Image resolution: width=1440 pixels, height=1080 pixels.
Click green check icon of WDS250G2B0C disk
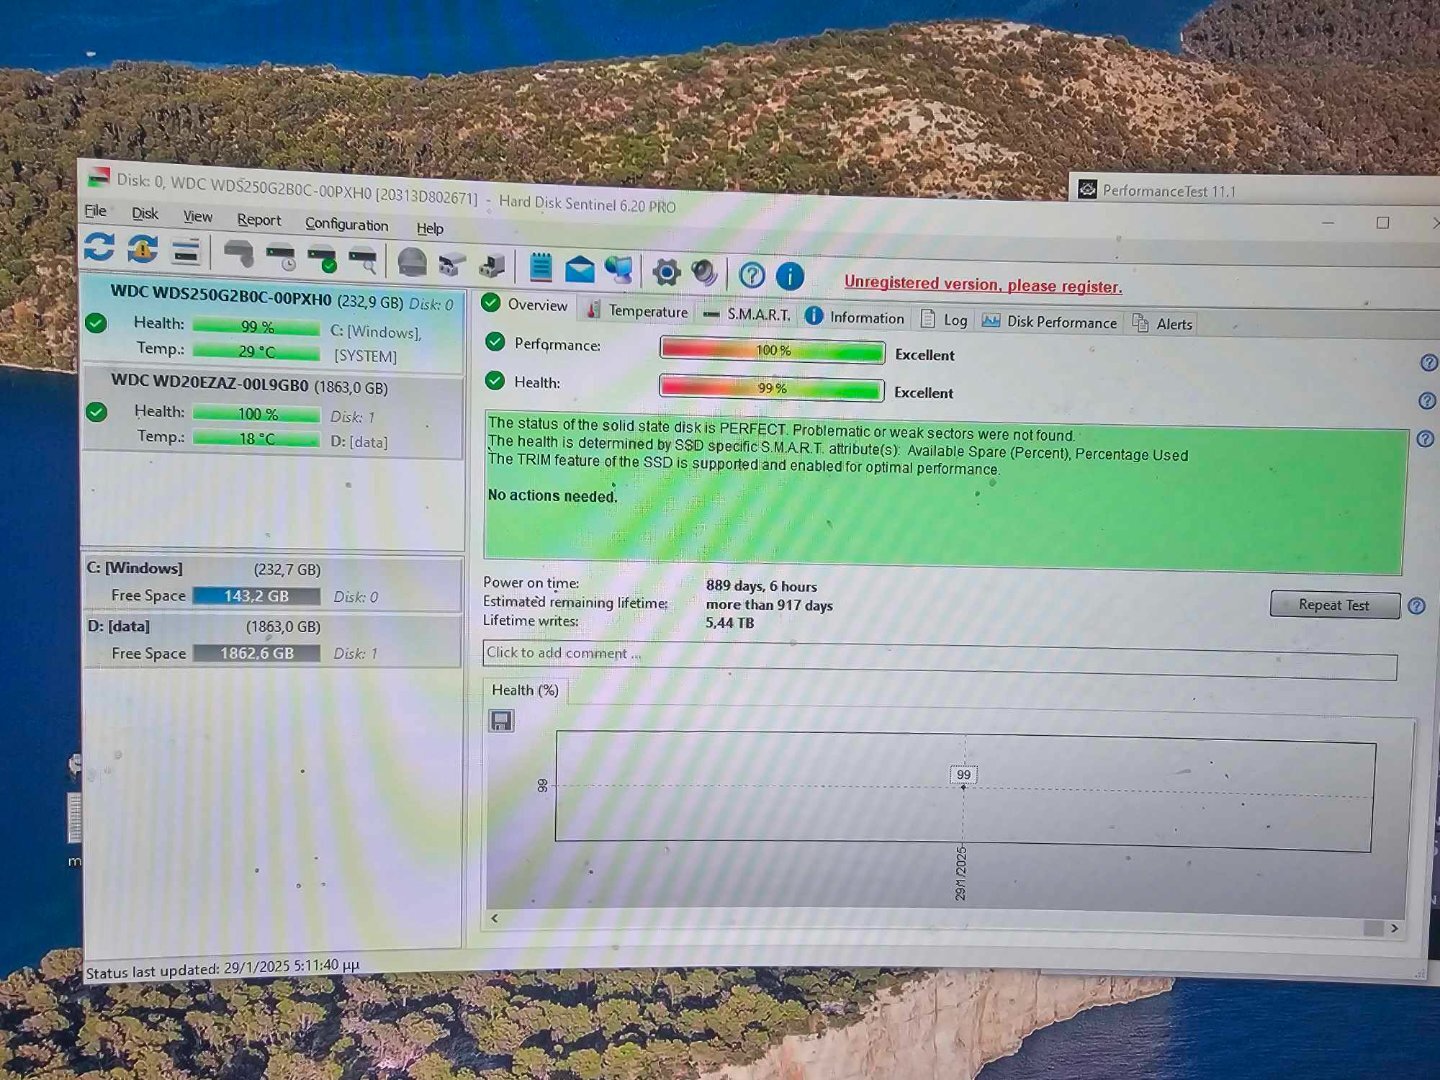coord(96,323)
